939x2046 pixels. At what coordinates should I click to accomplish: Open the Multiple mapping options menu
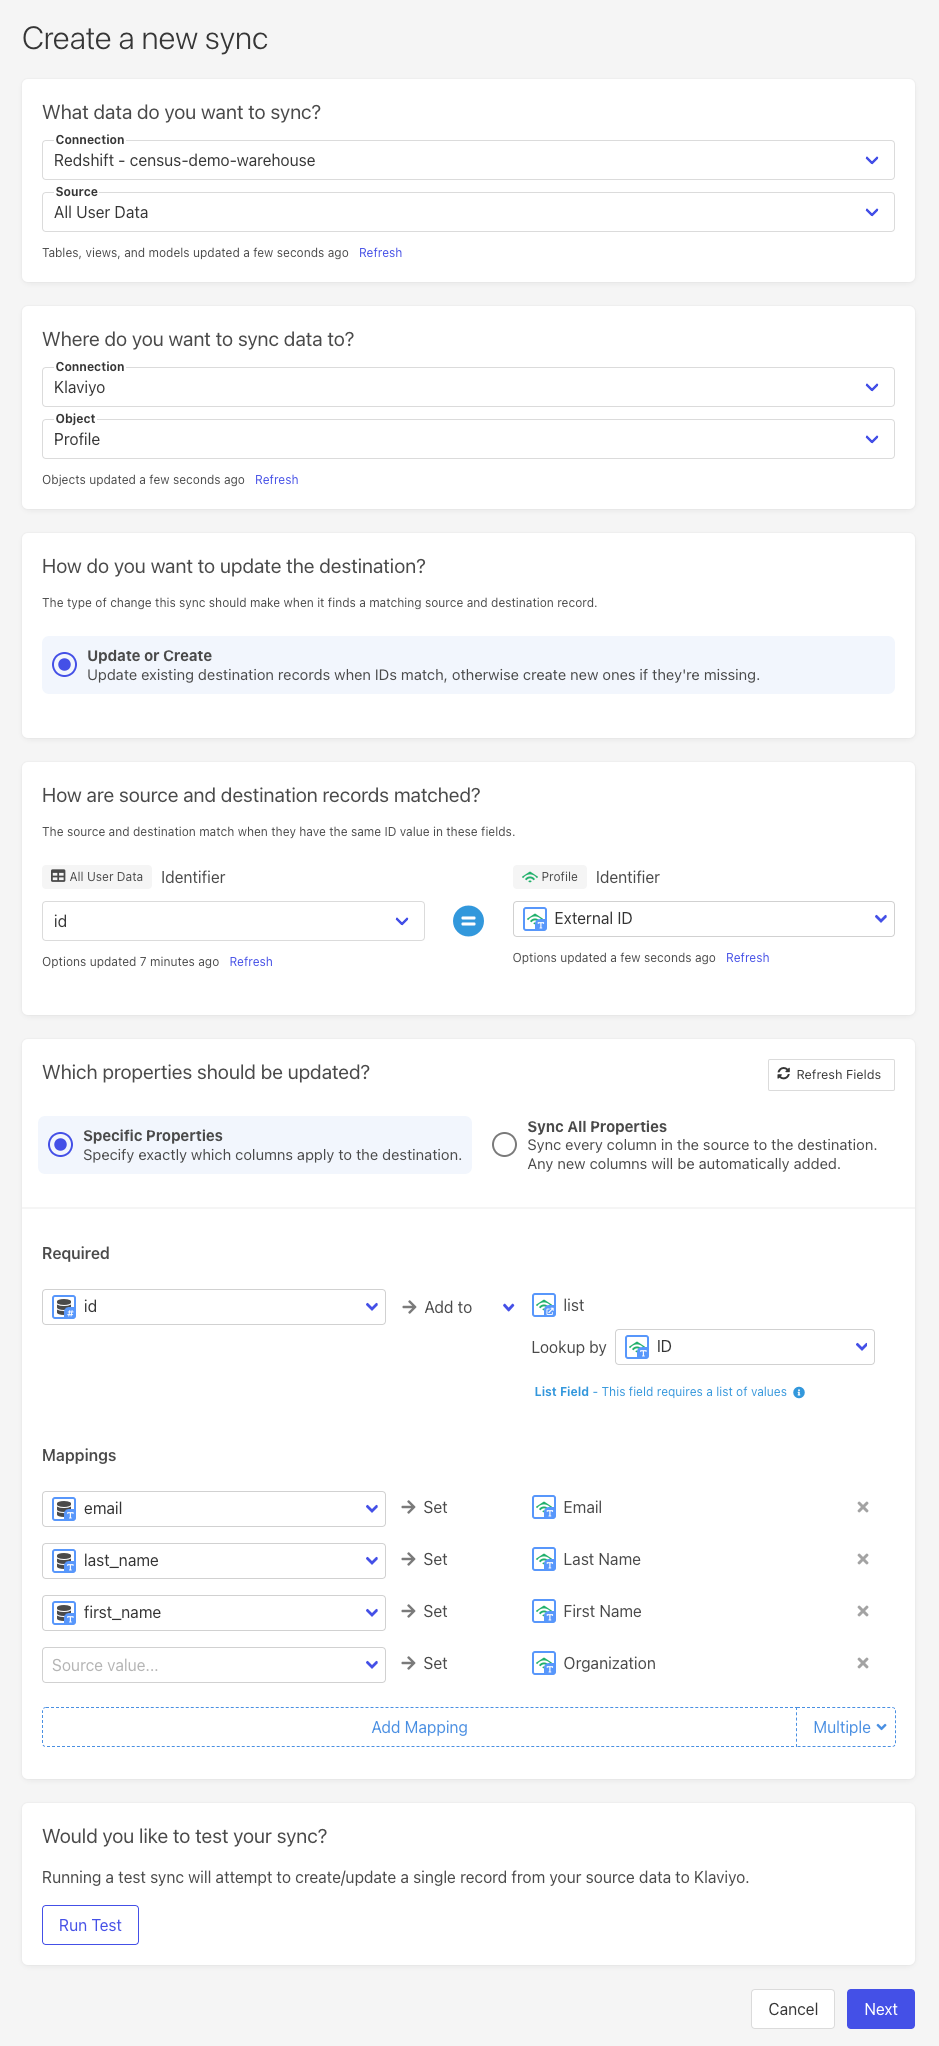pyautogui.click(x=847, y=1727)
